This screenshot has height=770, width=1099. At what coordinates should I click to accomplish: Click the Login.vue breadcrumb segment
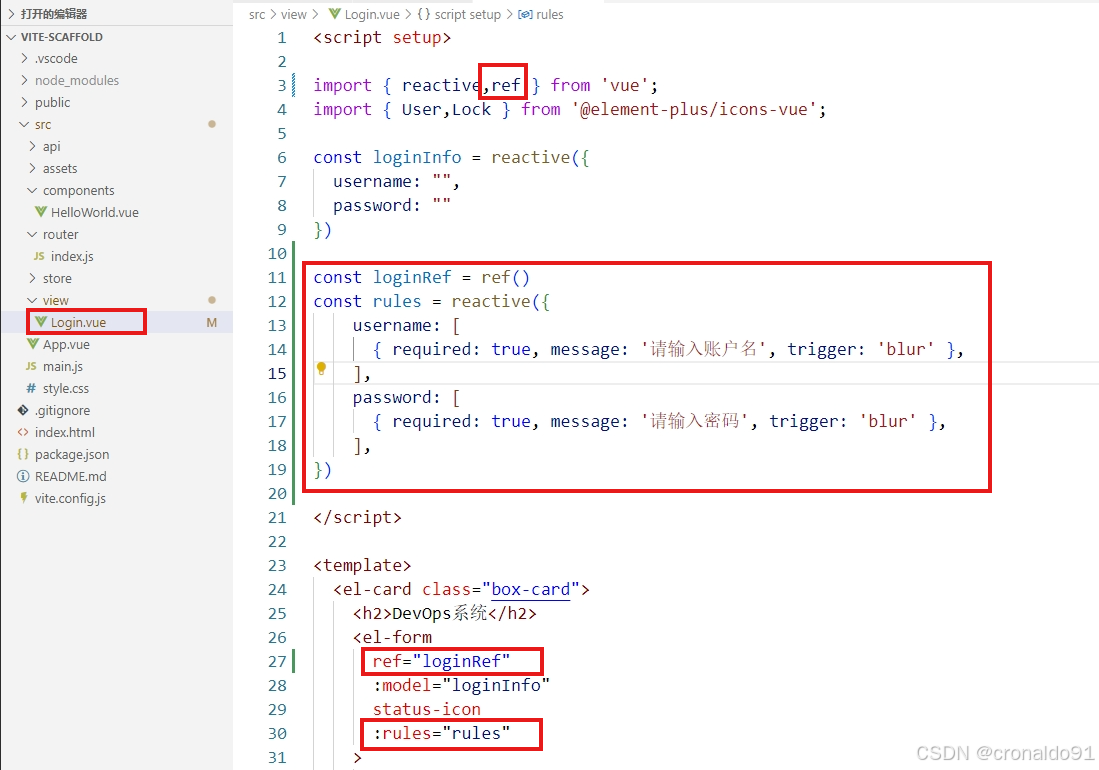coord(372,14)
